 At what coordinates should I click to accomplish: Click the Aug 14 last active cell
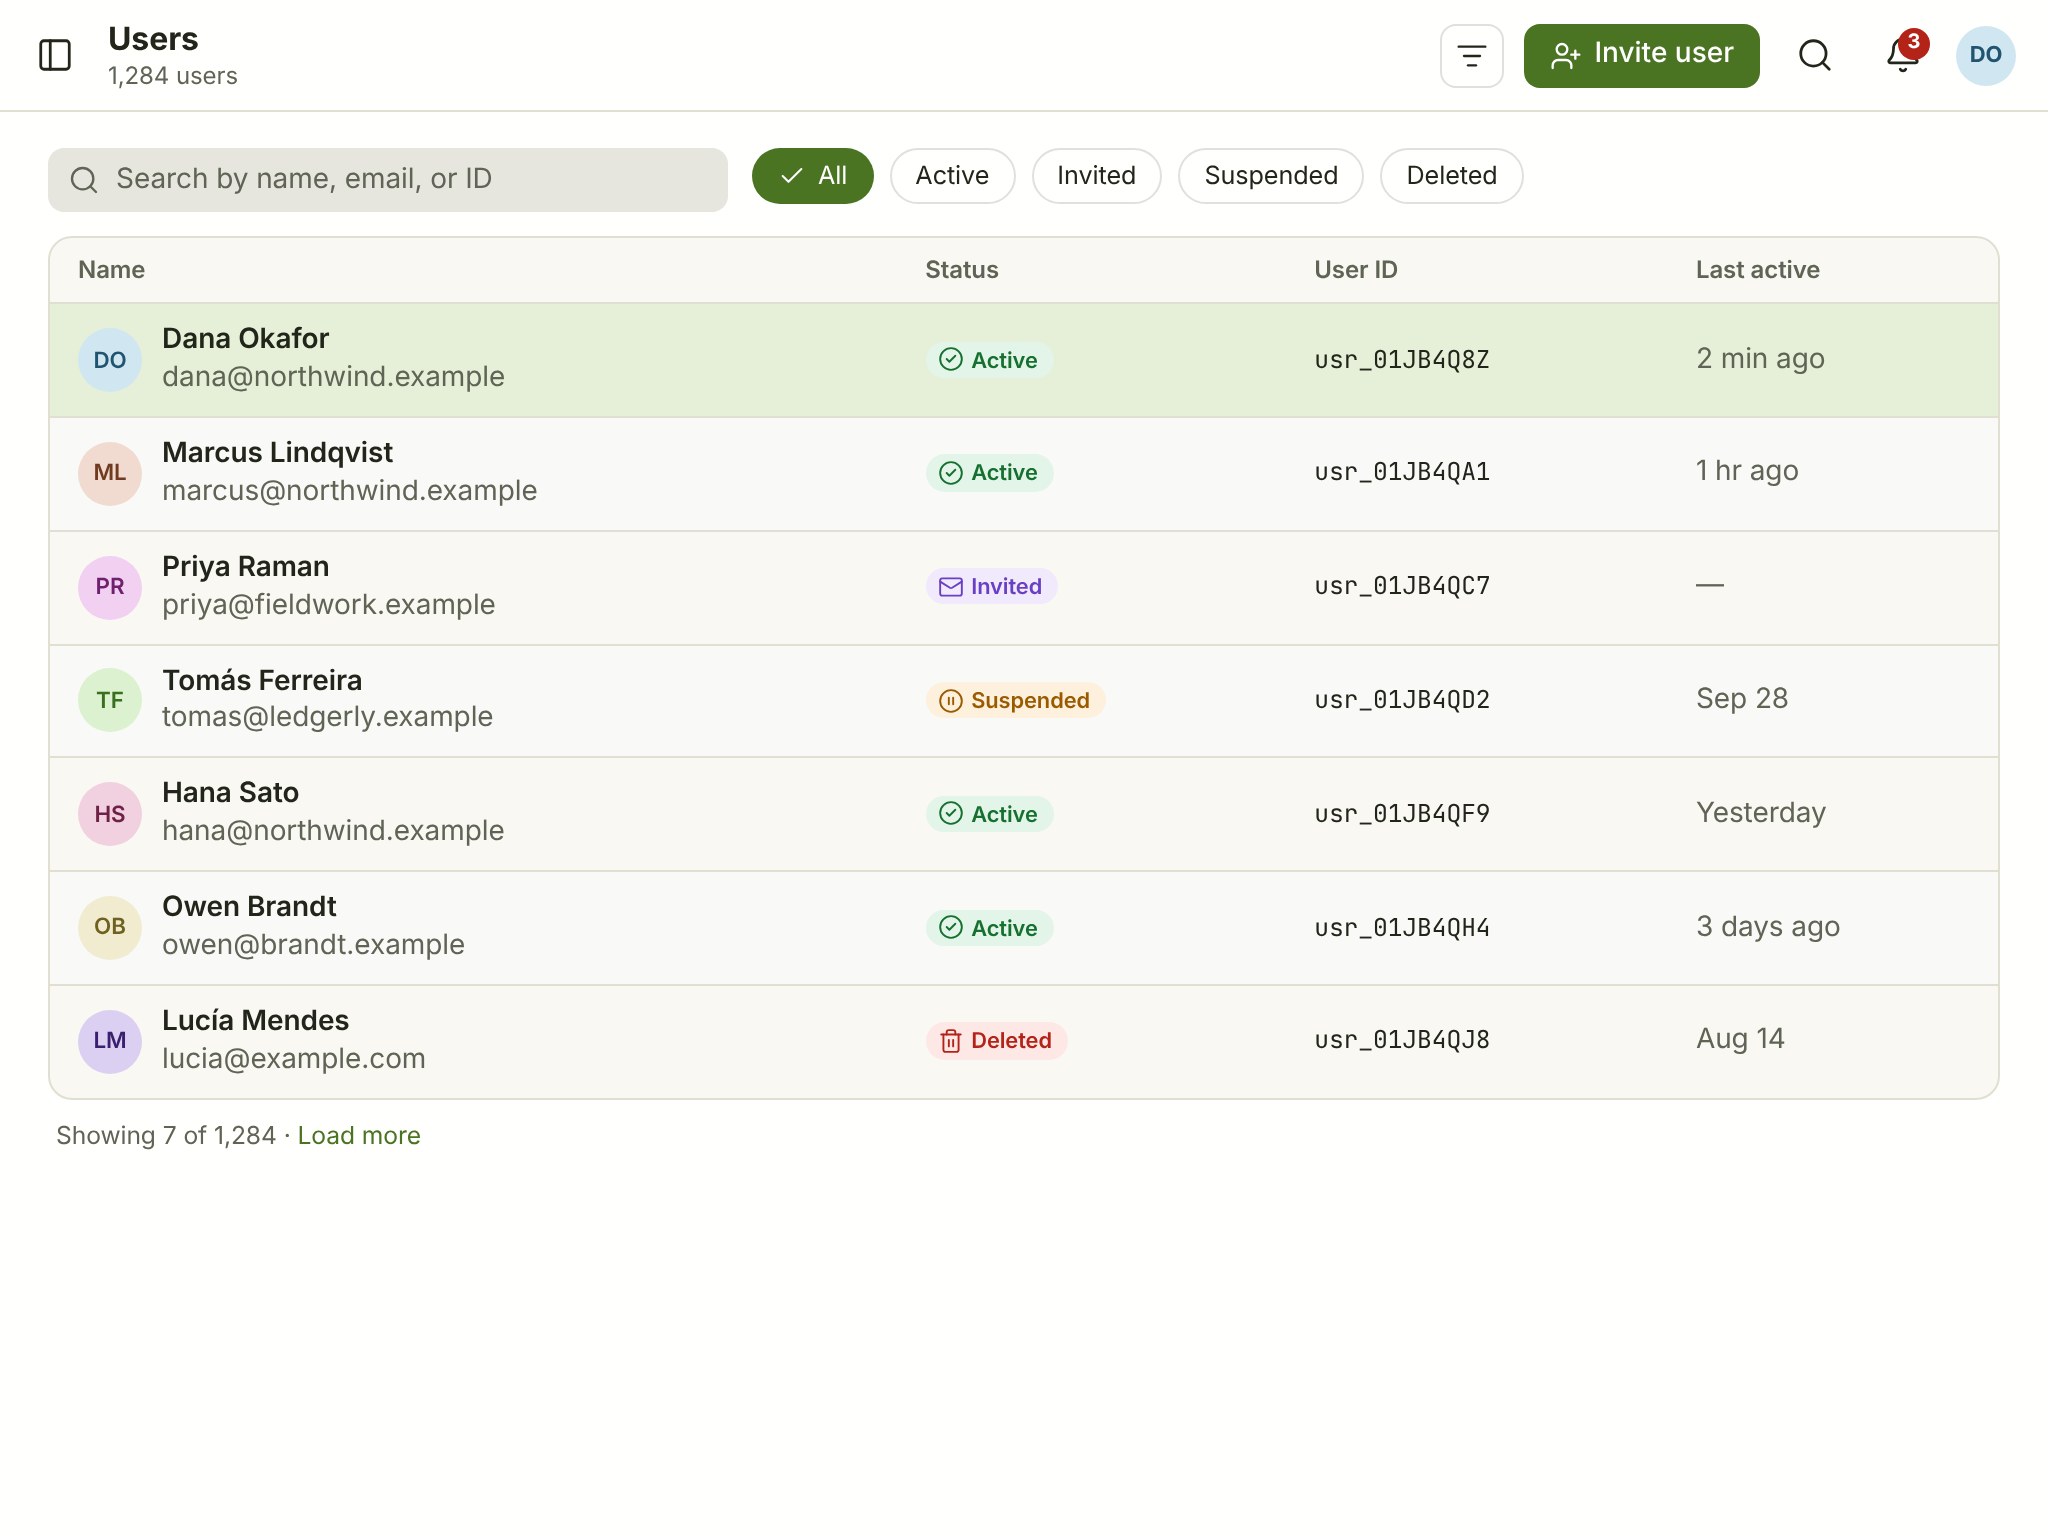tap(1740, 1039)
